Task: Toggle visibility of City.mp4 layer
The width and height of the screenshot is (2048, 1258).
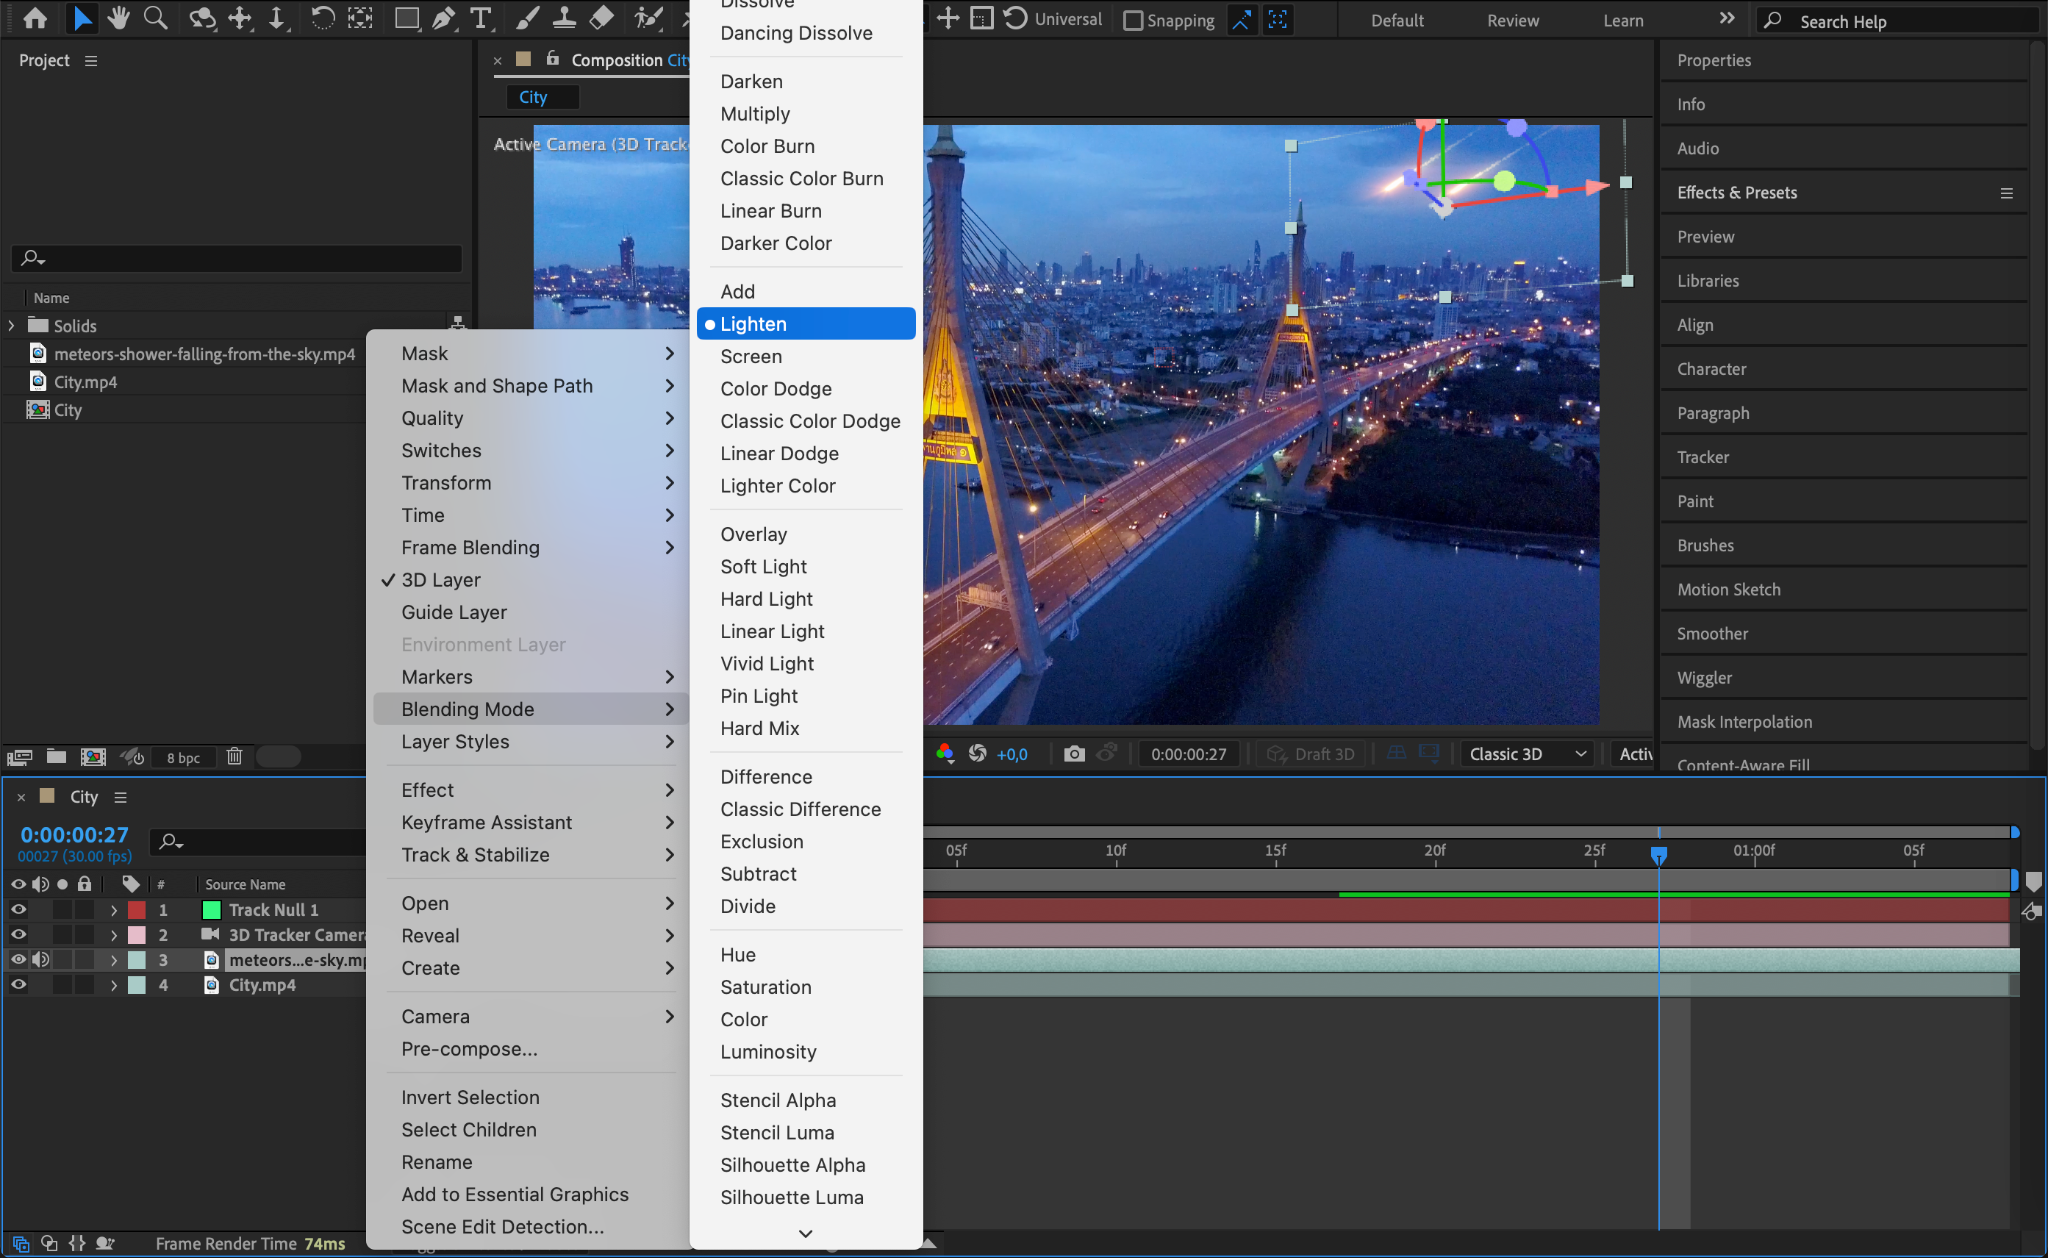Action: (x=18, y=985)
